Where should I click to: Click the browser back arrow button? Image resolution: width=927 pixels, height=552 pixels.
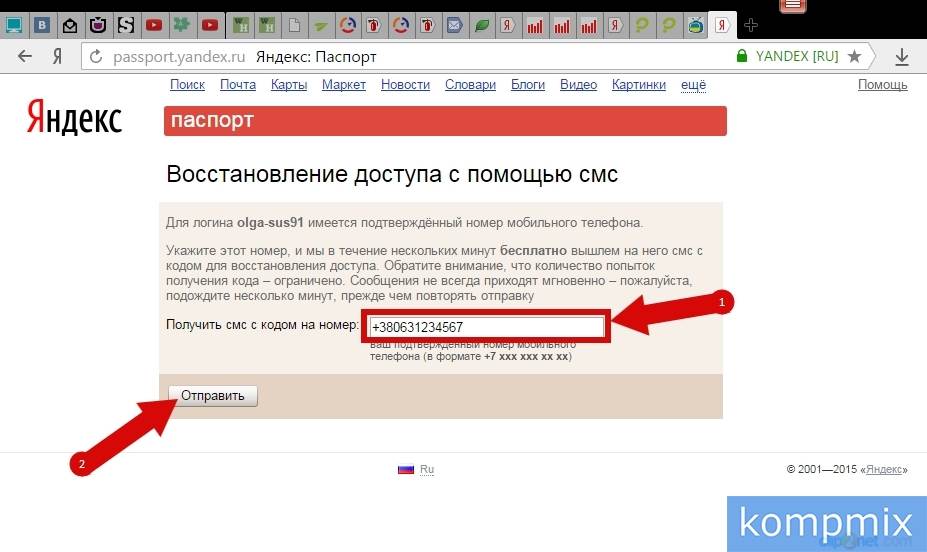[22, 56]
